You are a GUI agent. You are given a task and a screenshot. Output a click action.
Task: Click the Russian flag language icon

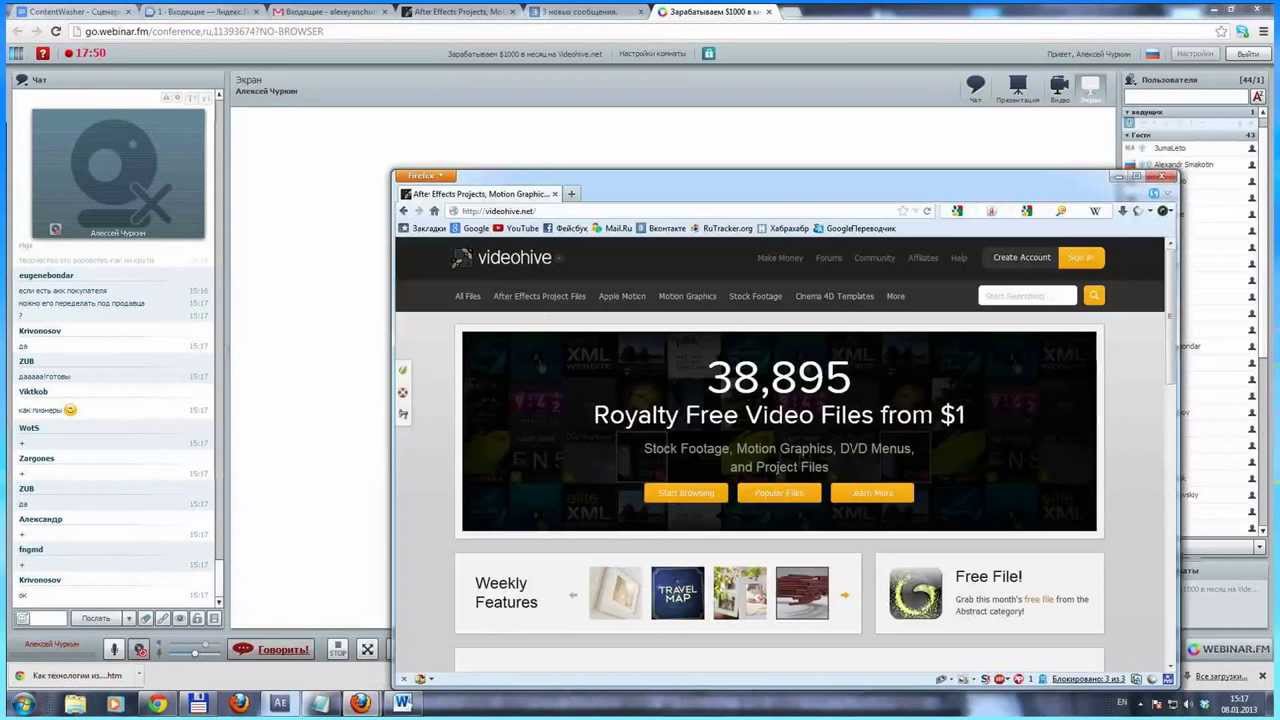[1152, 54]
